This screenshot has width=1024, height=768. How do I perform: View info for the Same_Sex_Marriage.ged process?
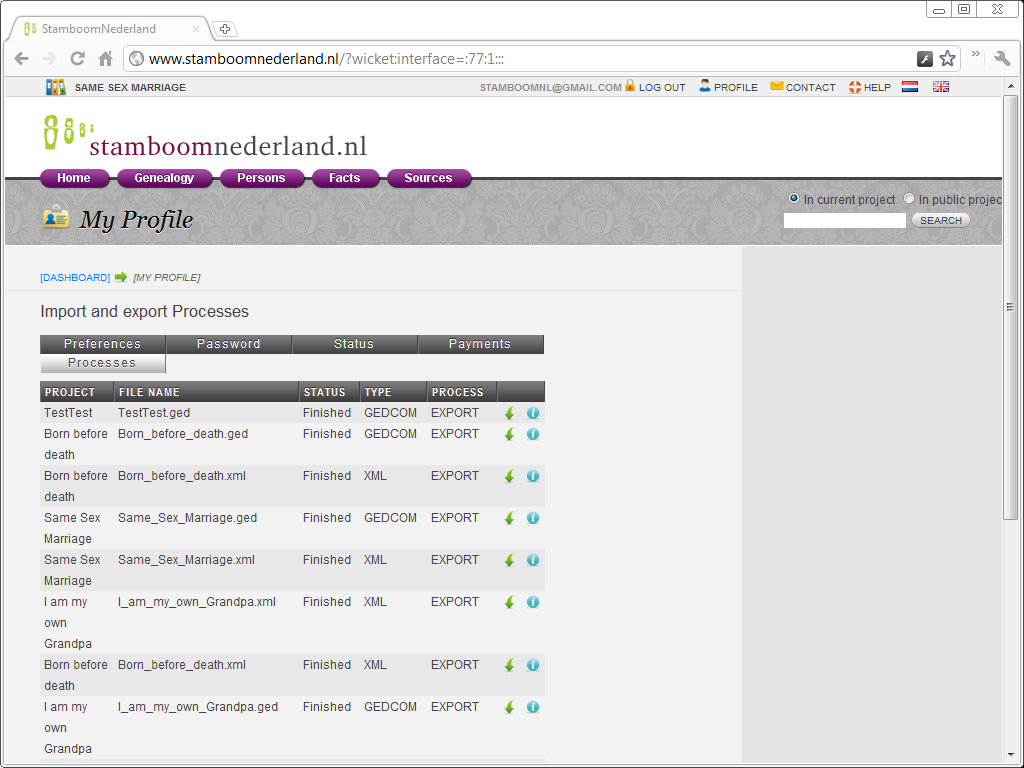(x=532, y=518)
